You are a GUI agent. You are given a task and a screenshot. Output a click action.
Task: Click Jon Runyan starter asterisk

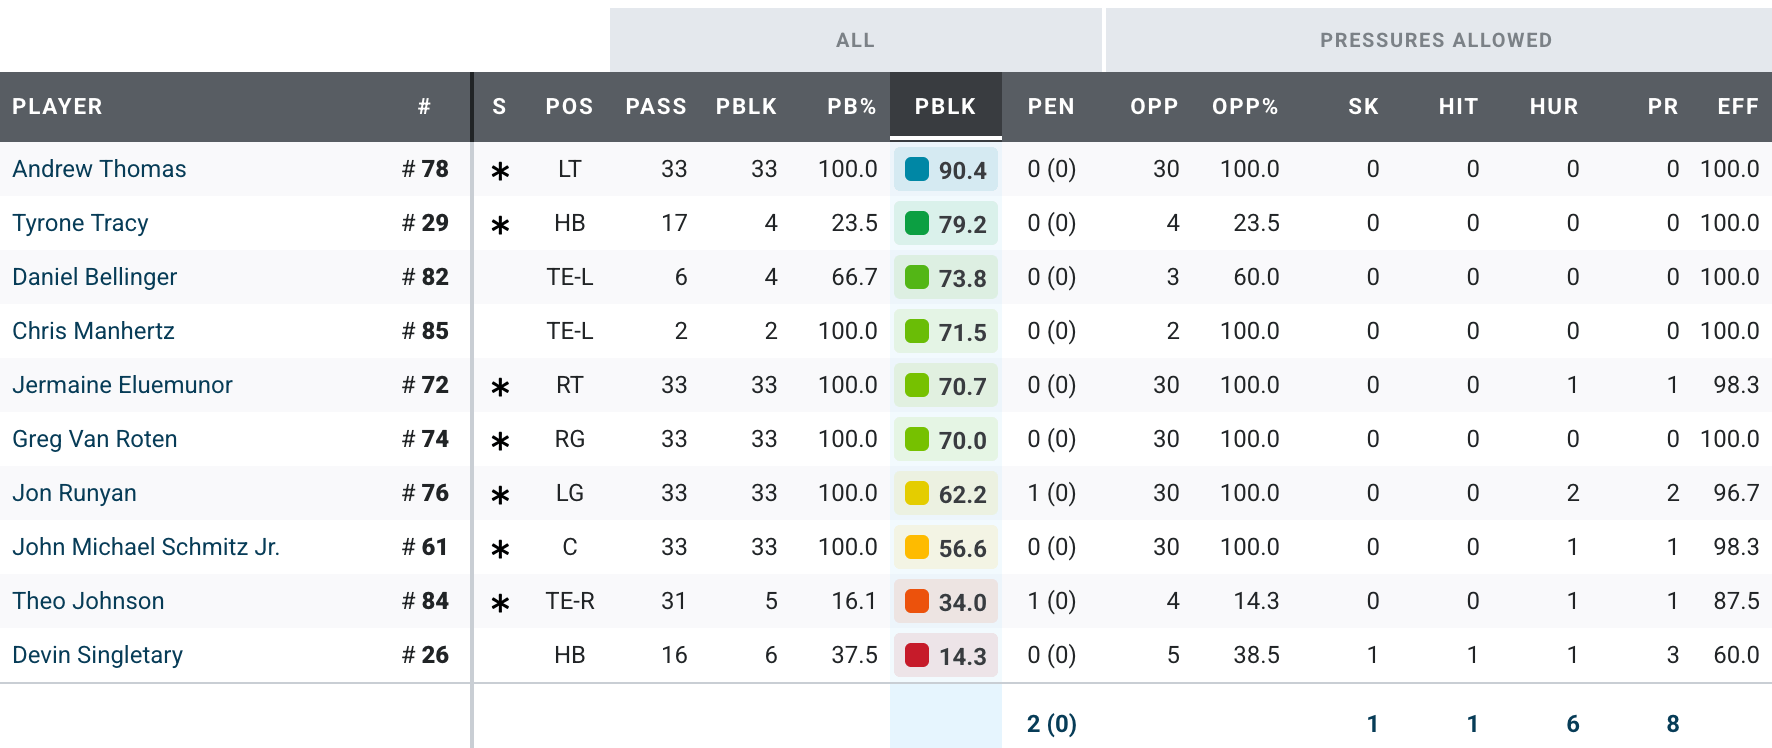[x=500, y=495]
